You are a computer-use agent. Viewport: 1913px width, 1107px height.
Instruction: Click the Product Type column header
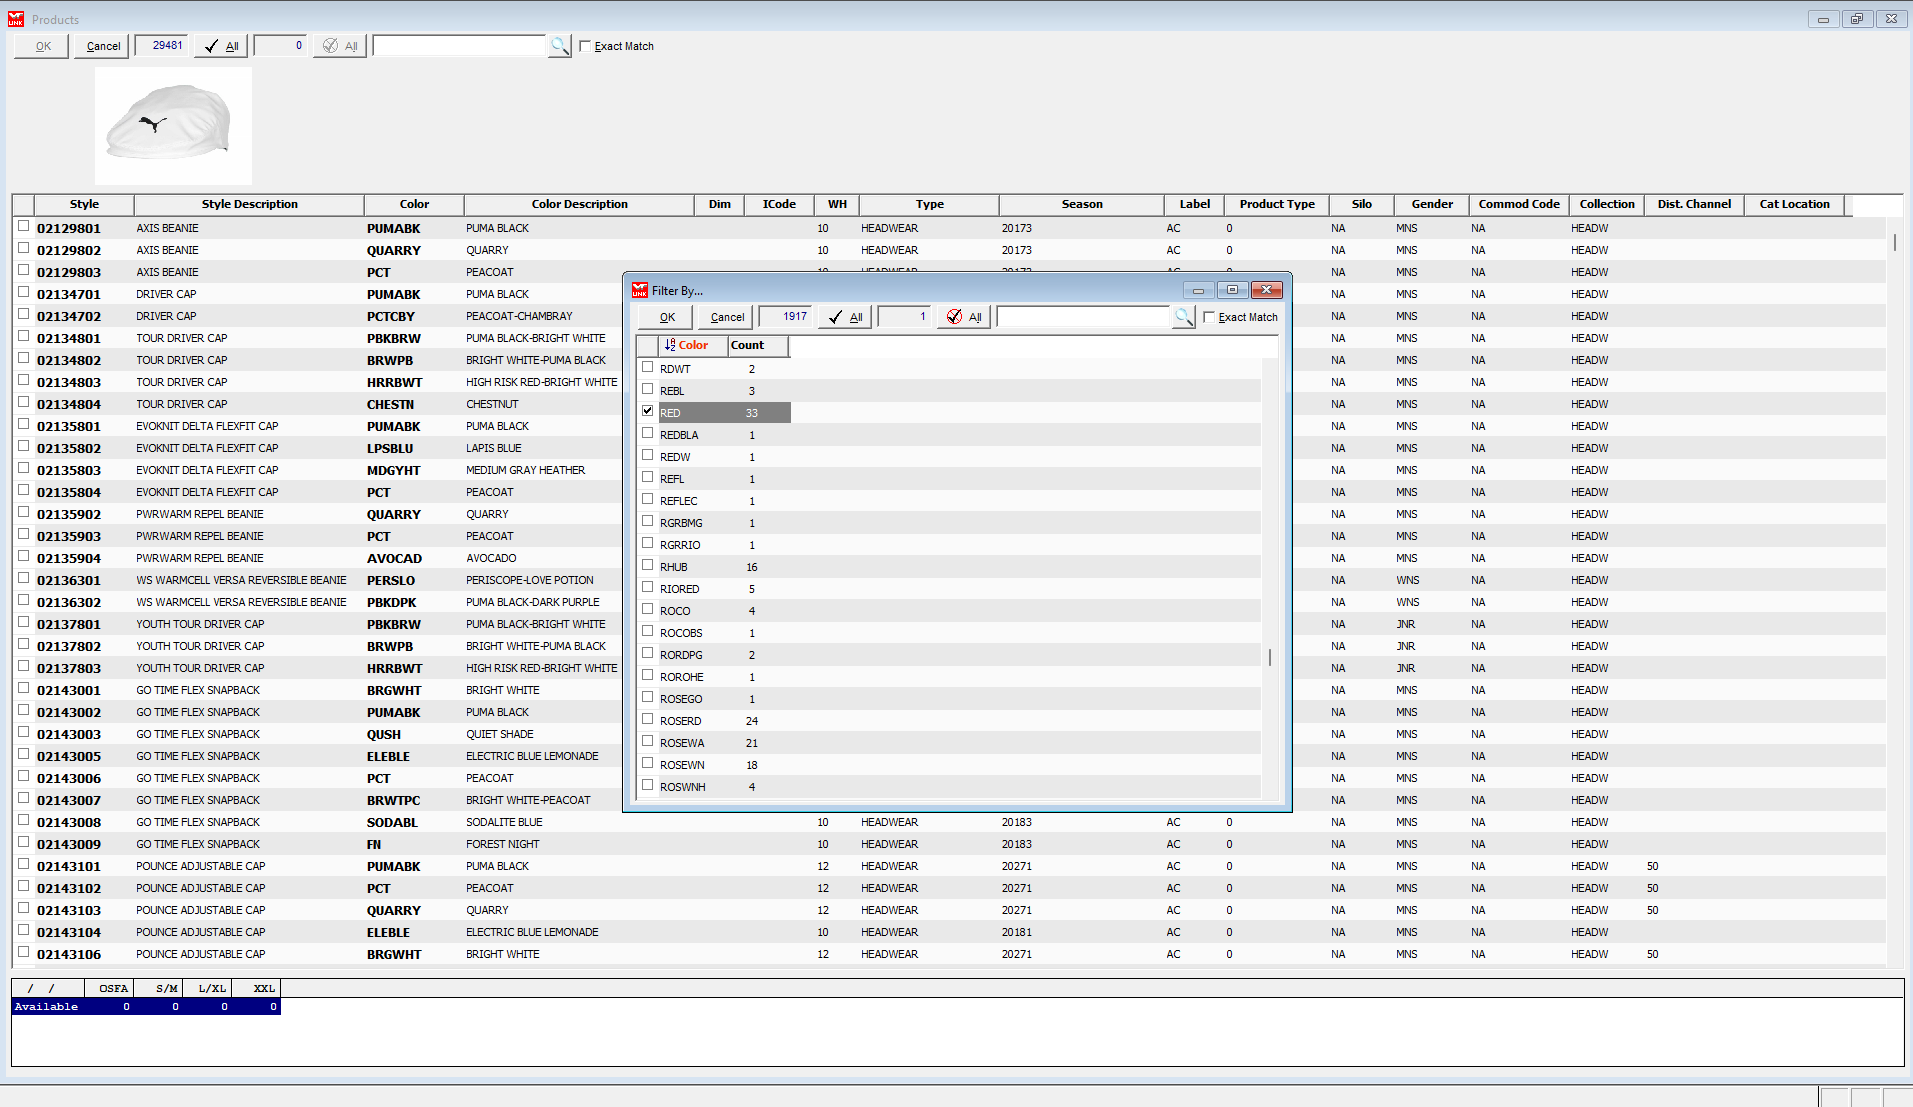click(1277, 204)
